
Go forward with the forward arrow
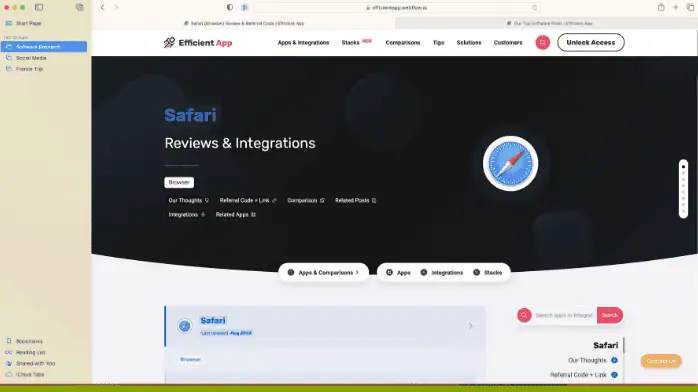pos(116,7)
